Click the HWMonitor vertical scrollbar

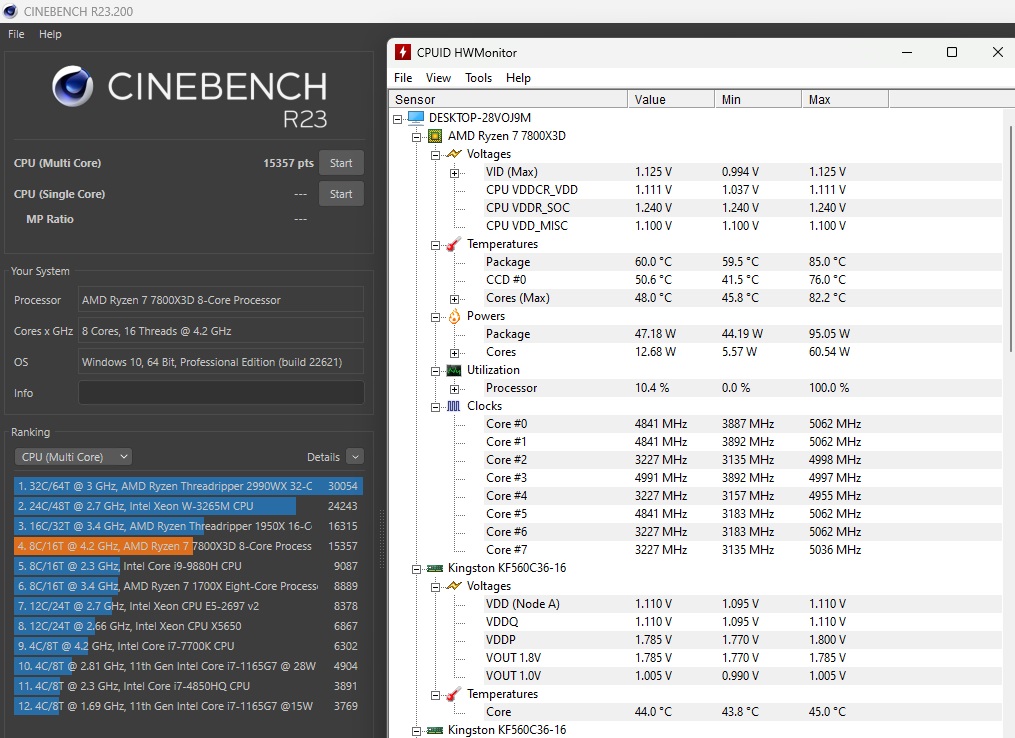(x=1009, y=238)
